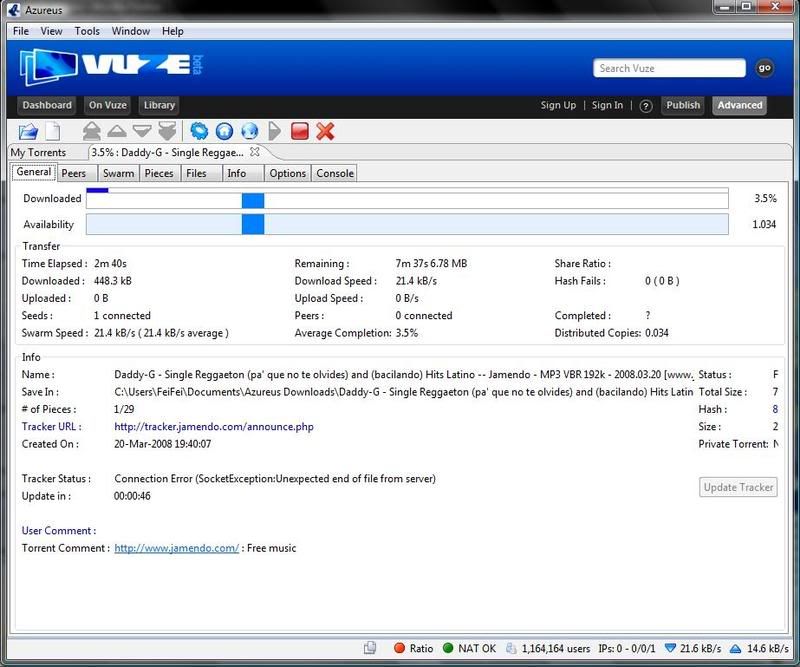Screen dimensions: 800x667
Task: Click the Advanced button
Action: 739,105
